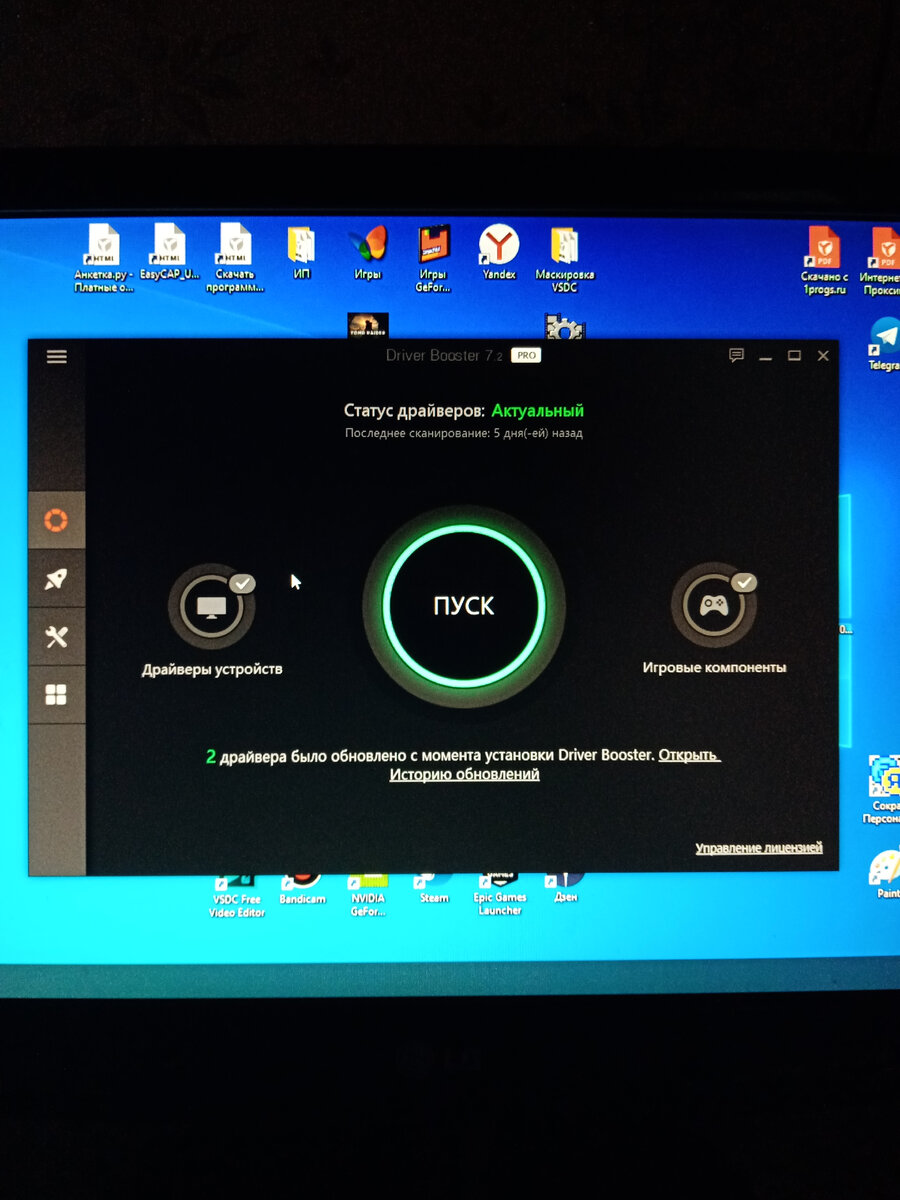900x1200 pixels.
Task: Select the Игры GeFor... desktop shortcut
Action: pos(433,258)
